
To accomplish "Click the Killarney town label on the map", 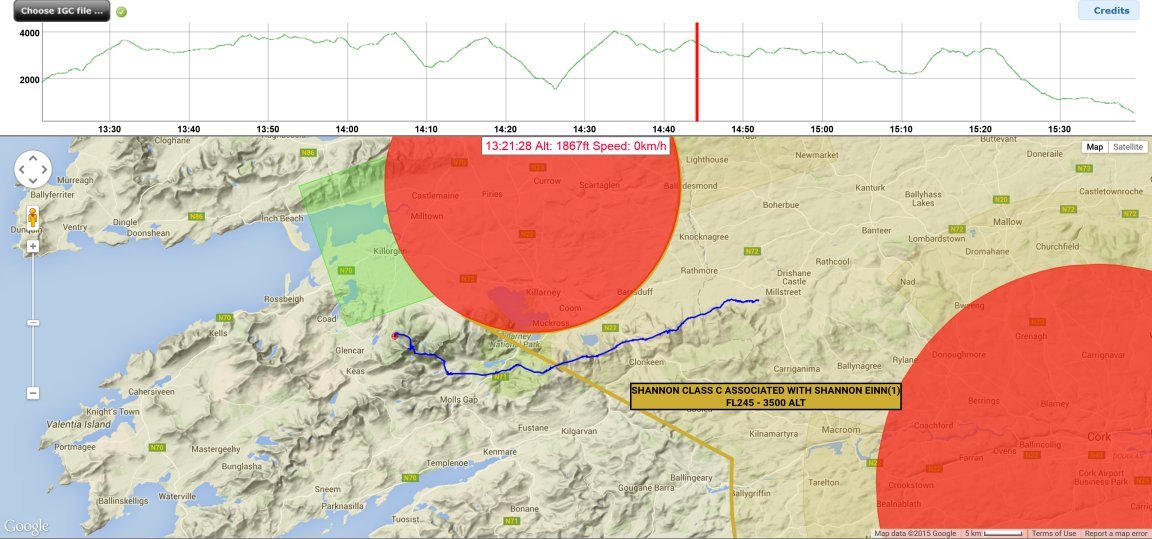I will point(544,292).
